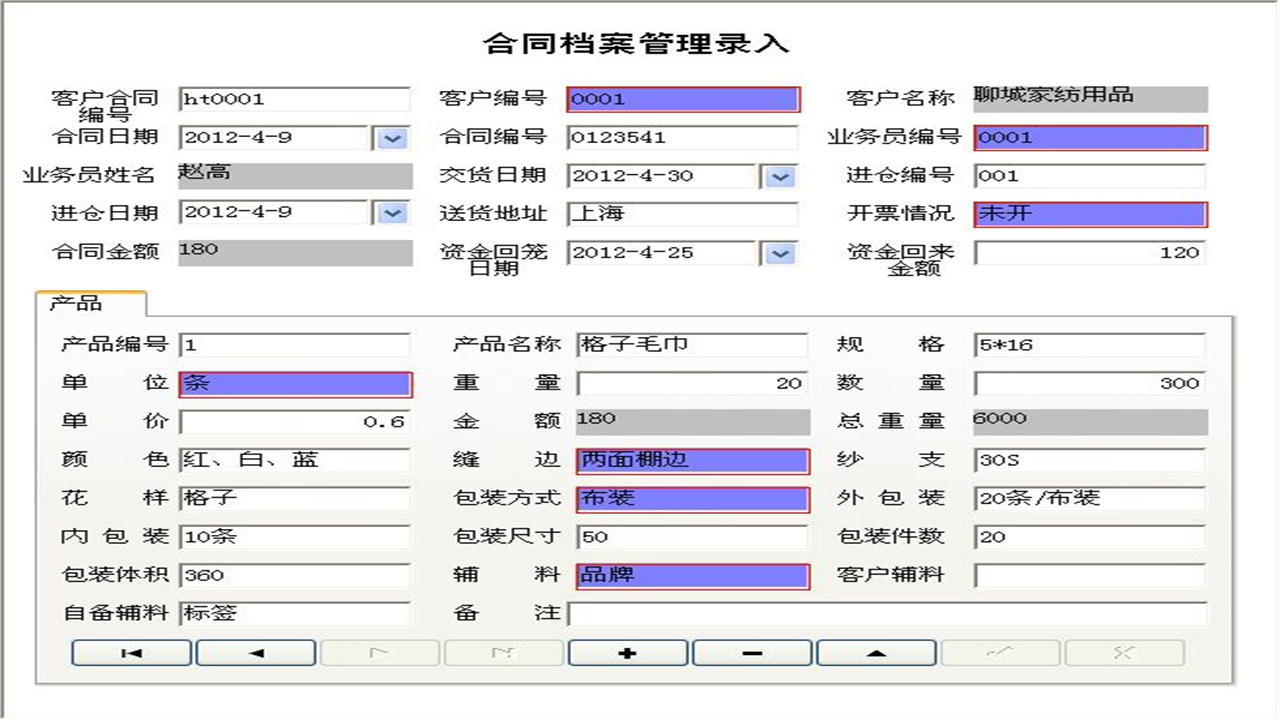
Task: Click the last record navigation icon
Action: pyautogui.click(x=504, y=652)
